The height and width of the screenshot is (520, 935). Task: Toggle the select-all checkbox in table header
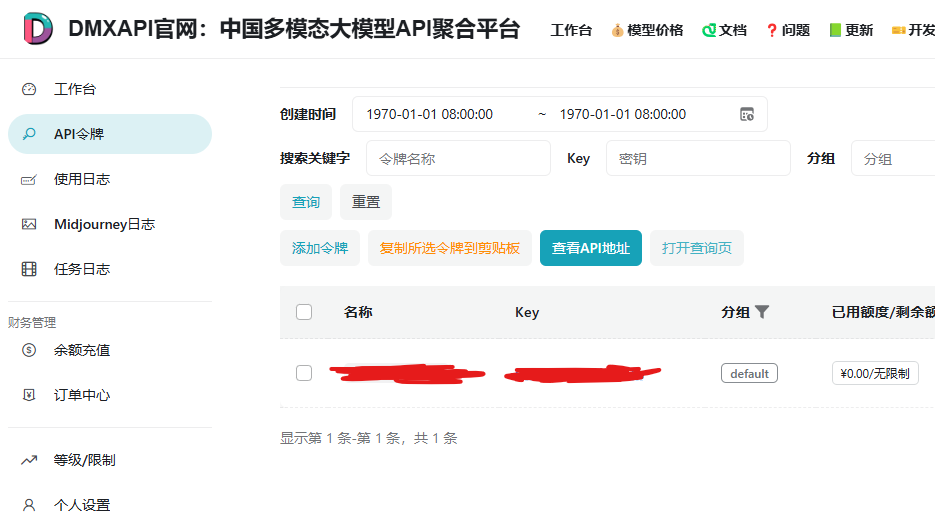(x=304, y=312)
